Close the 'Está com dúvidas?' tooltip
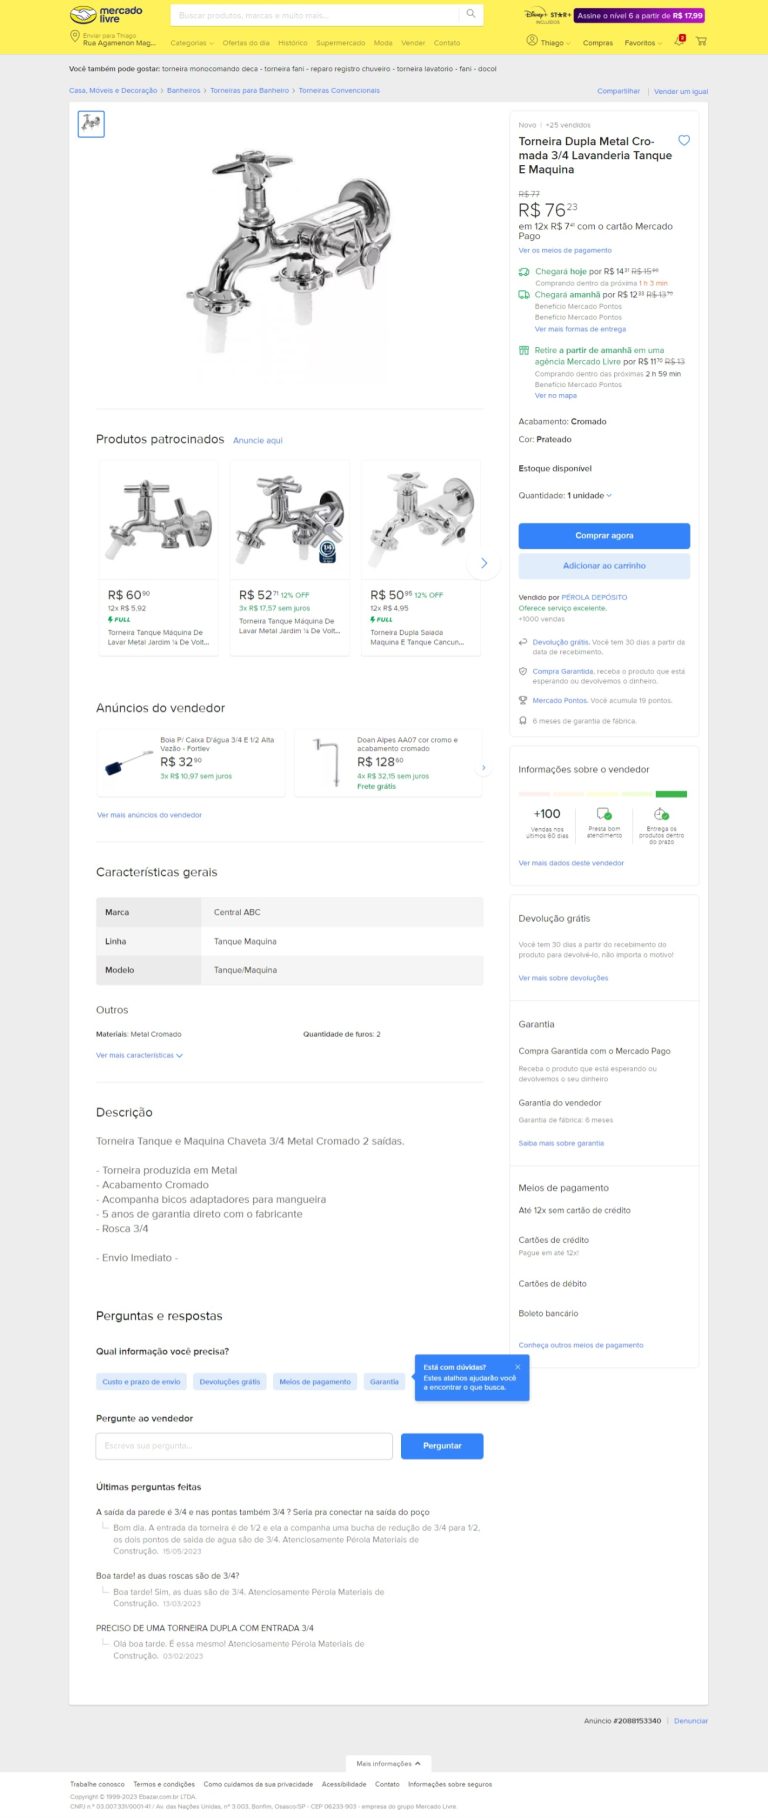 coord(518,1367)
